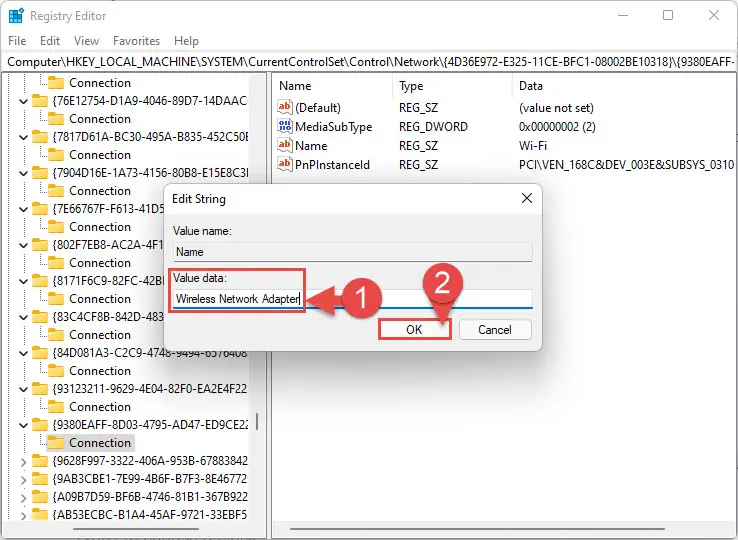
Task: Open the Edit menu
Action: (x=50, y=41)
